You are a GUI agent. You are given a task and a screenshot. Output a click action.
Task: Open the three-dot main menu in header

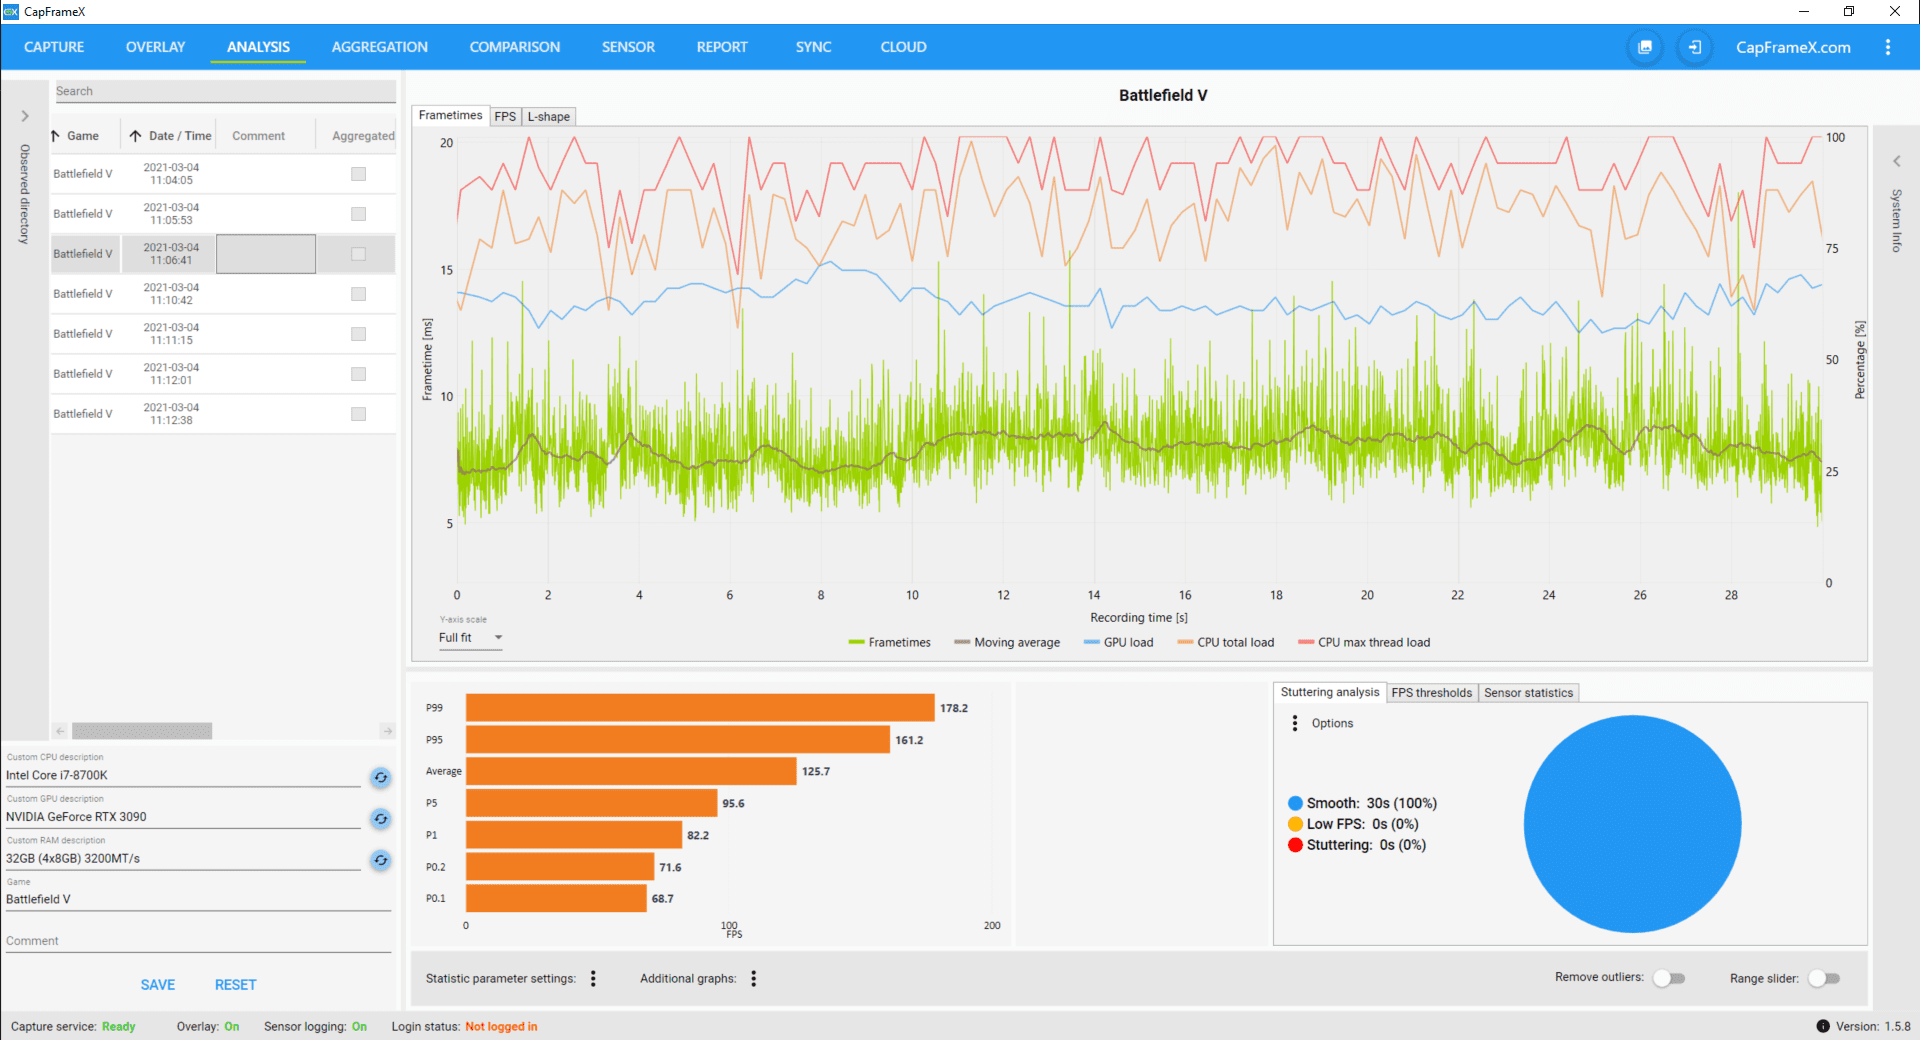click(x=1888, y=47)
